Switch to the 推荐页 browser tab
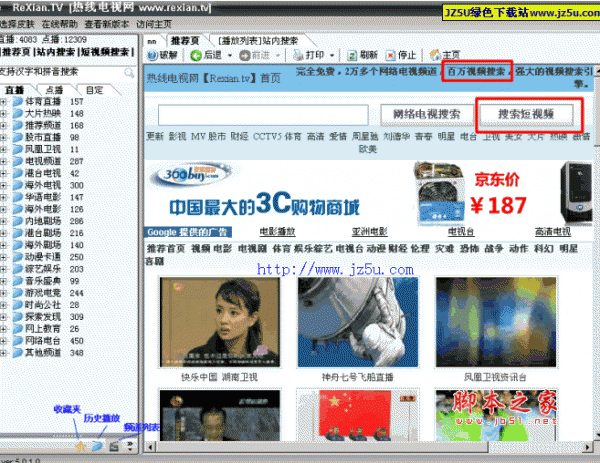The width and height of the screenshot is (600, 463). coord(185,41)
